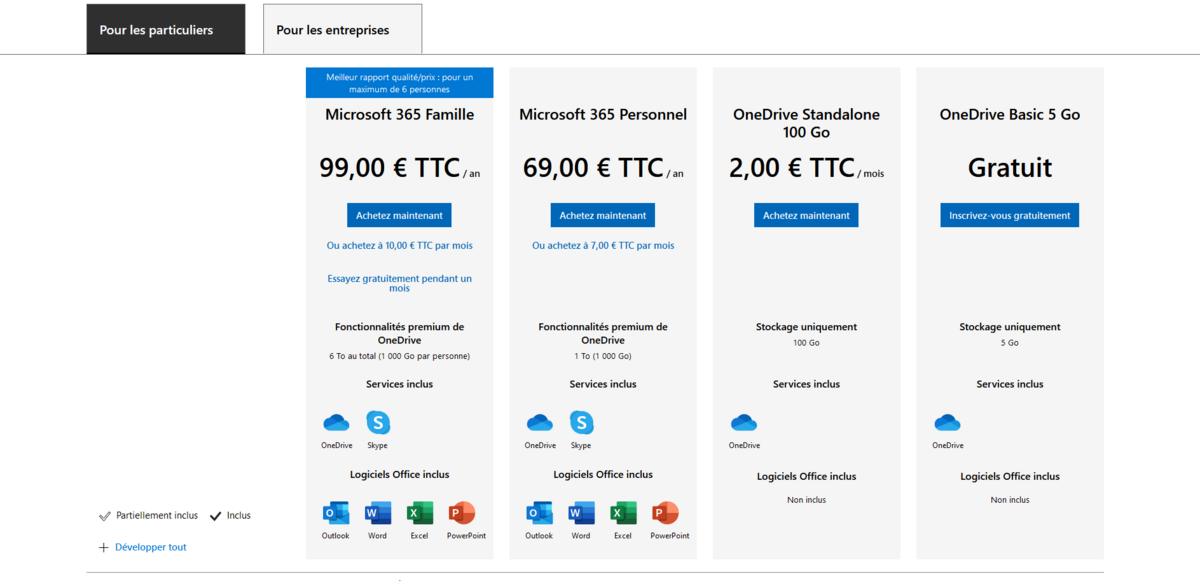Image resolution: width=1200 pixels, height=581 pixels.
Task: Click the Meilleur rapport qualité/prix banner
Action: [x=400, y=83]
